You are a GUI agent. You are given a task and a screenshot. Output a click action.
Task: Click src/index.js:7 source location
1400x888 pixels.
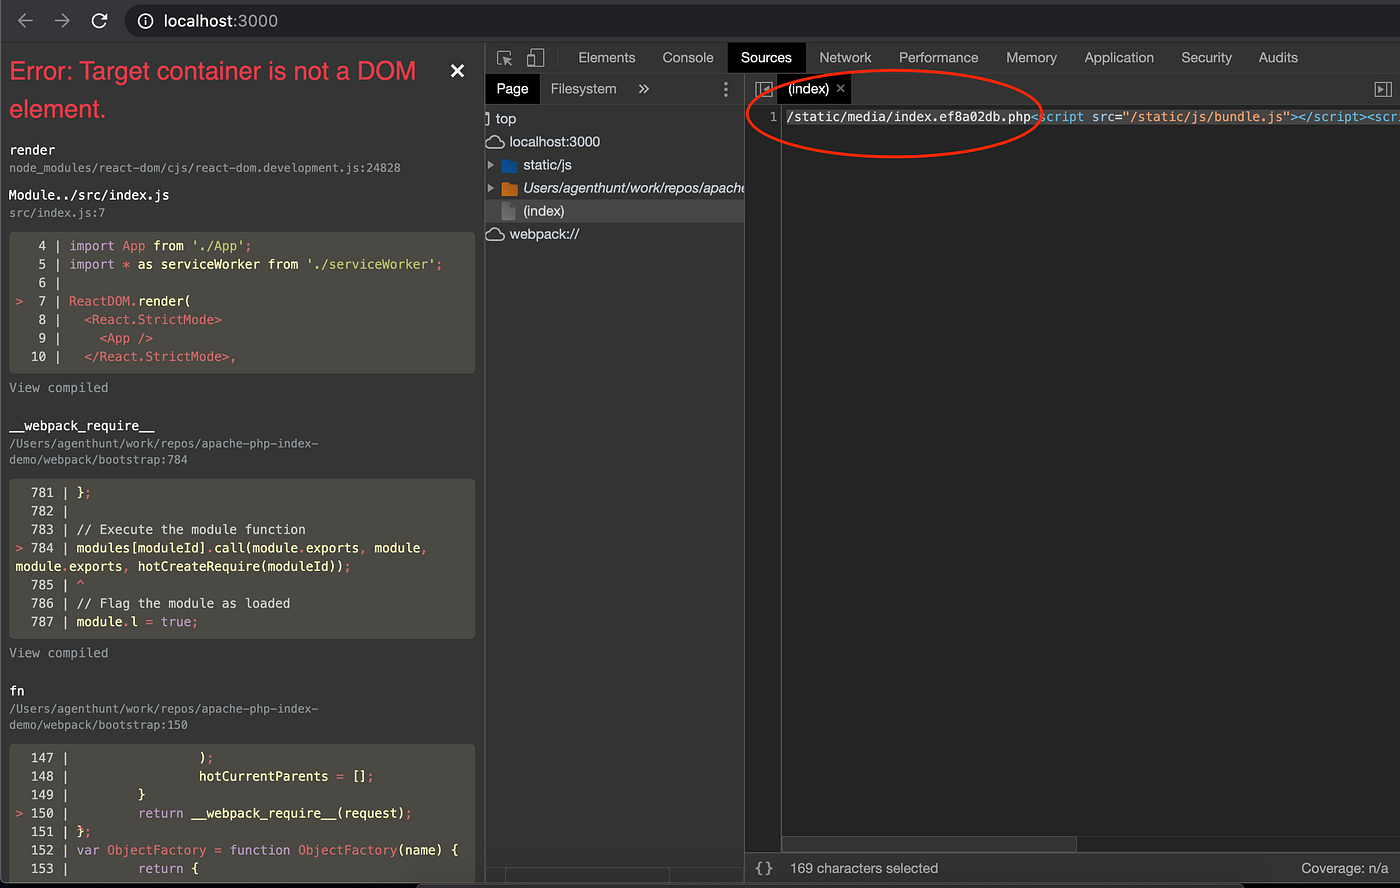[57, 213]
